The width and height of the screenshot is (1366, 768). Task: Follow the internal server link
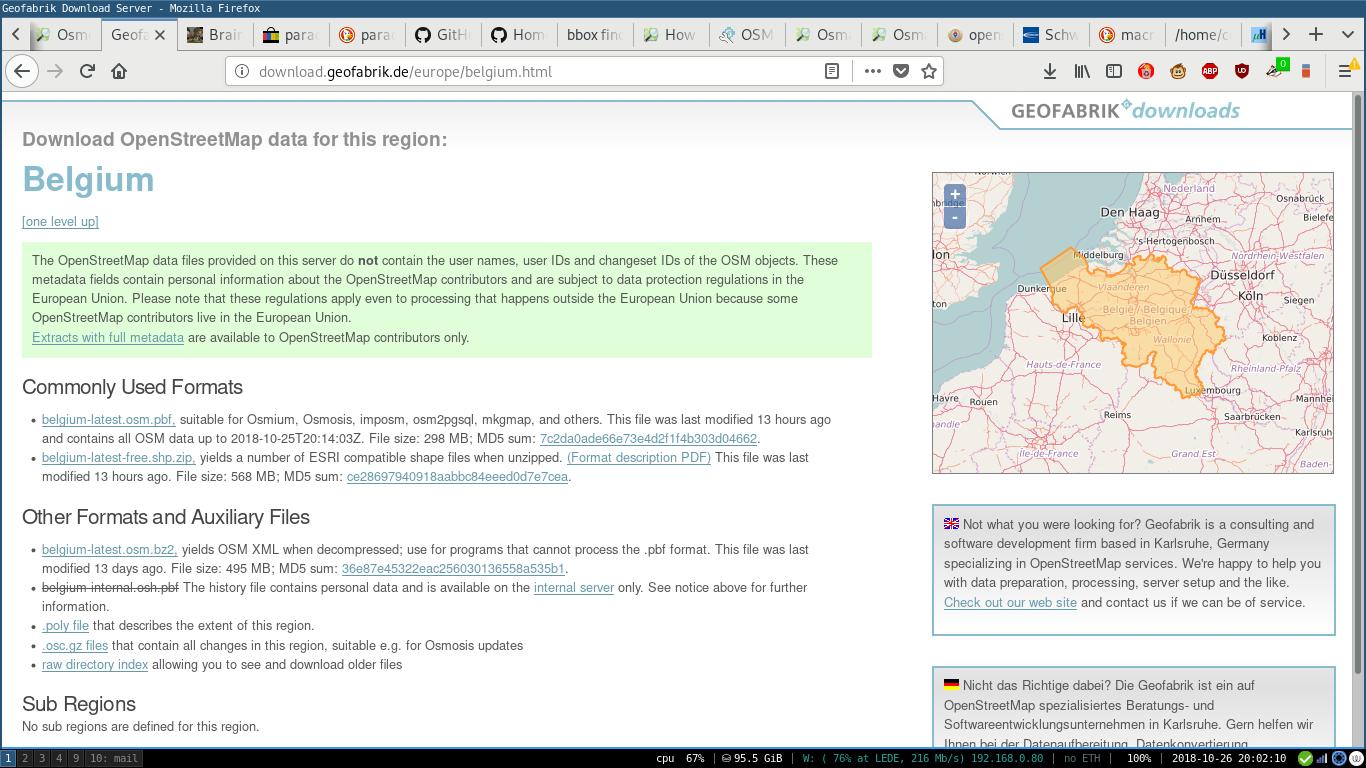[574, 588]
